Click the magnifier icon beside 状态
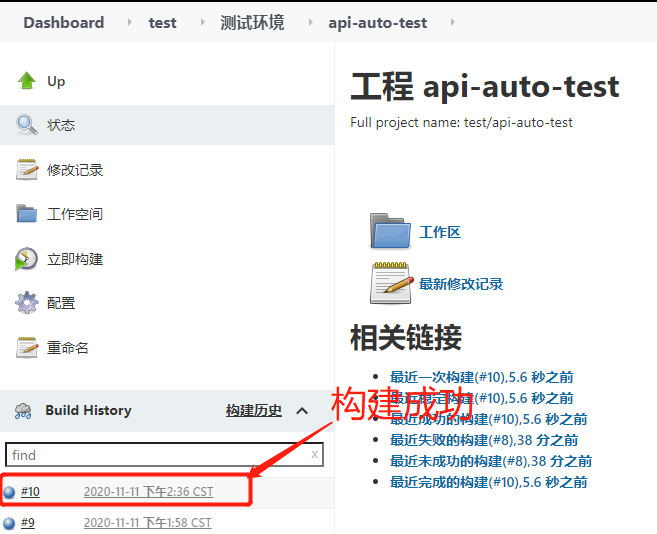 tap(27, 125)
